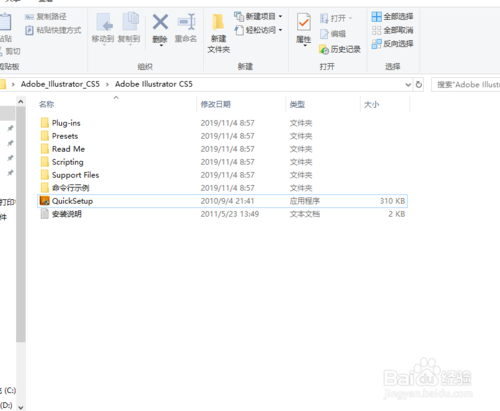This screenshot has height=411, width=500.
Task: Click the 2011/5/23 13:49 date cell
Action: tap(230, 214)
